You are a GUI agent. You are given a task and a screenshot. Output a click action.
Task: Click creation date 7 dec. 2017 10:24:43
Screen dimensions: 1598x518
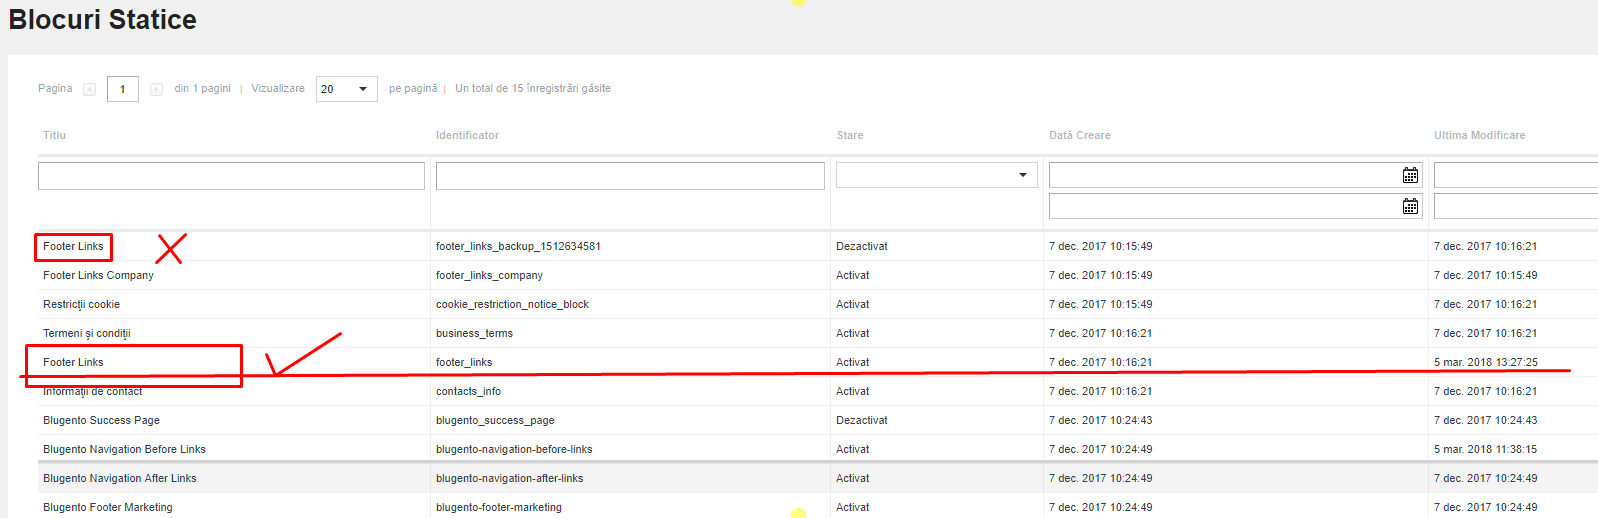tap(1100, 420)
